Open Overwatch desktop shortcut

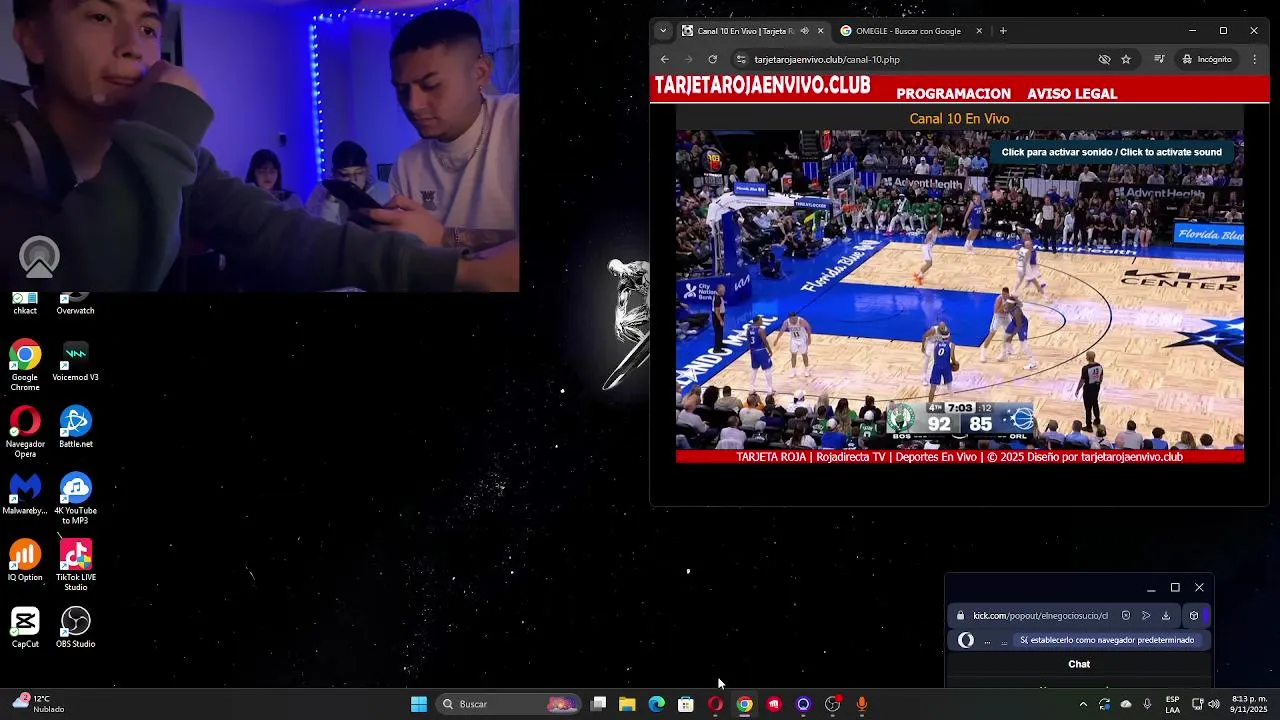click(75, 303)
